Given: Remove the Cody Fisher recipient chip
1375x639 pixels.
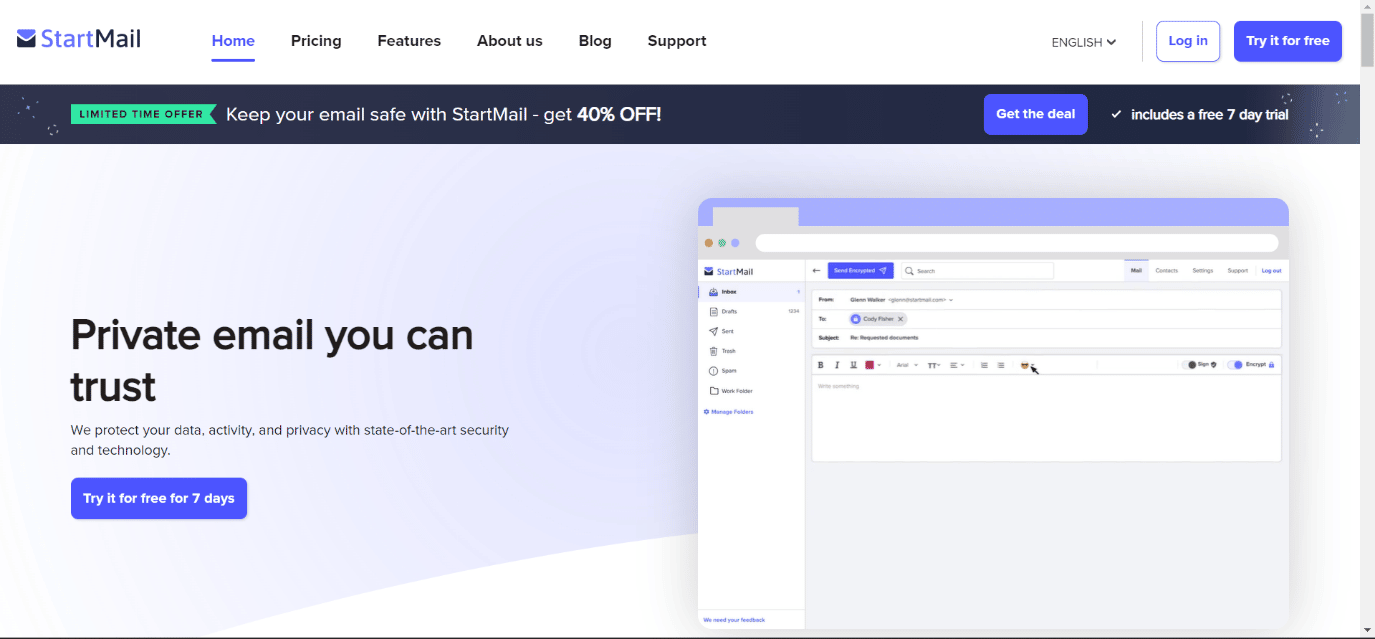Looking at the screenshot, I should click(900, 319).
